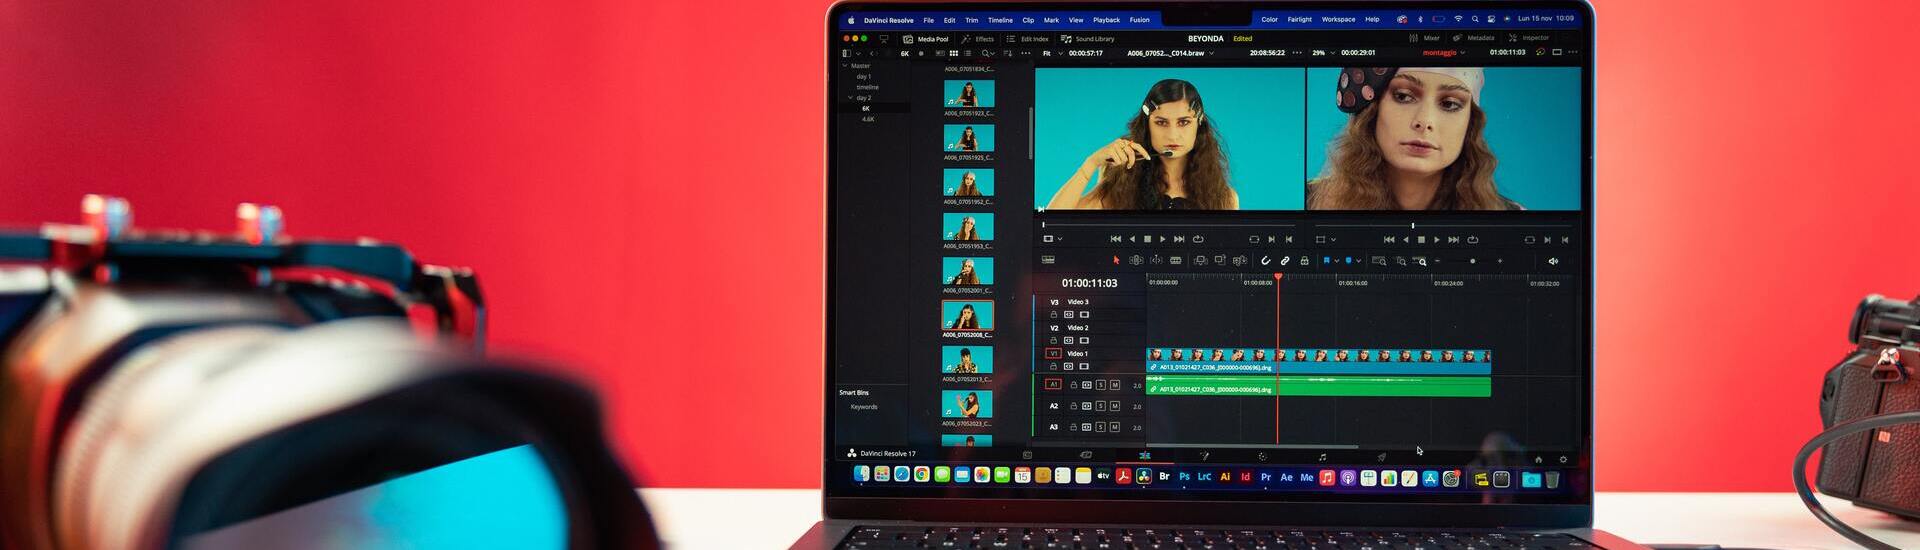Adjust the timeline zoom slider
Screen dimensions: 1920x550
[1472, 261]
